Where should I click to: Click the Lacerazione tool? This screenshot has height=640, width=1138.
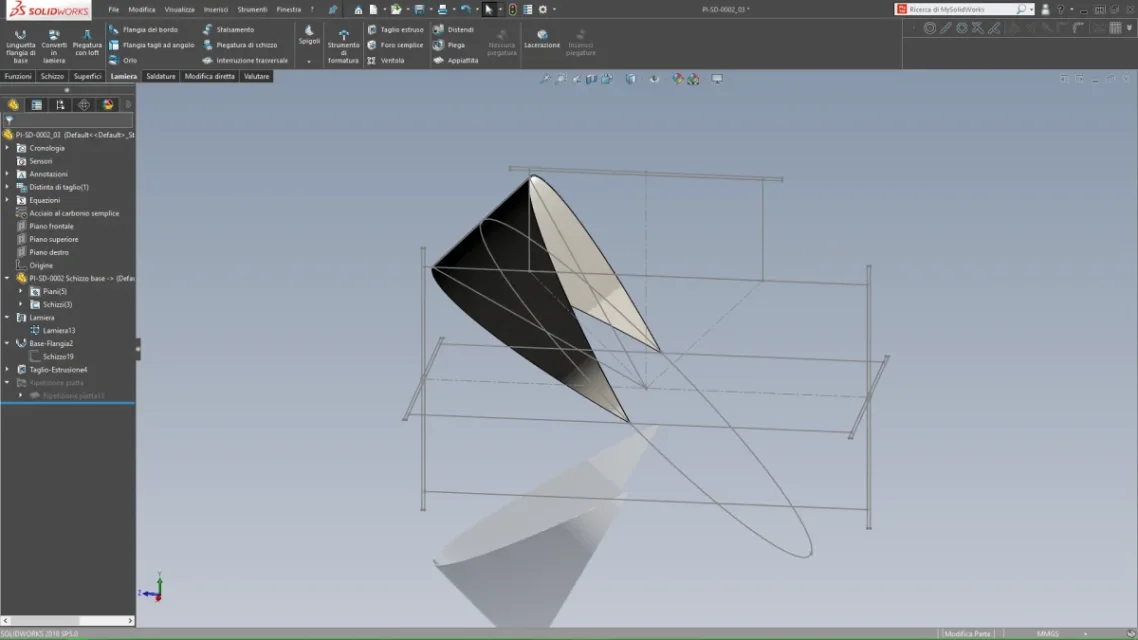[x=542, y=39]
